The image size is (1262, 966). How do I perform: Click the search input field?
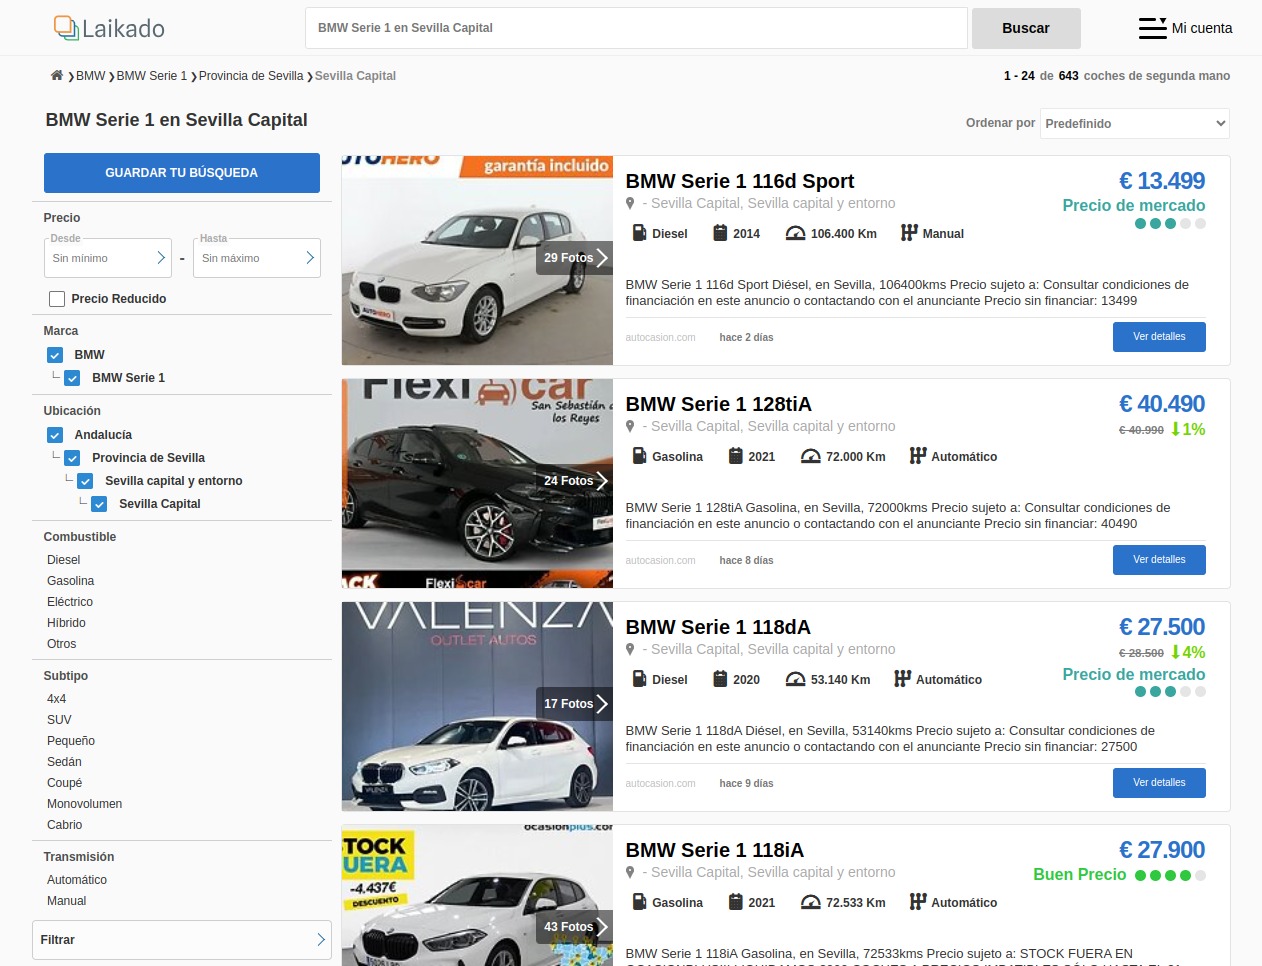tap(636, 28)
